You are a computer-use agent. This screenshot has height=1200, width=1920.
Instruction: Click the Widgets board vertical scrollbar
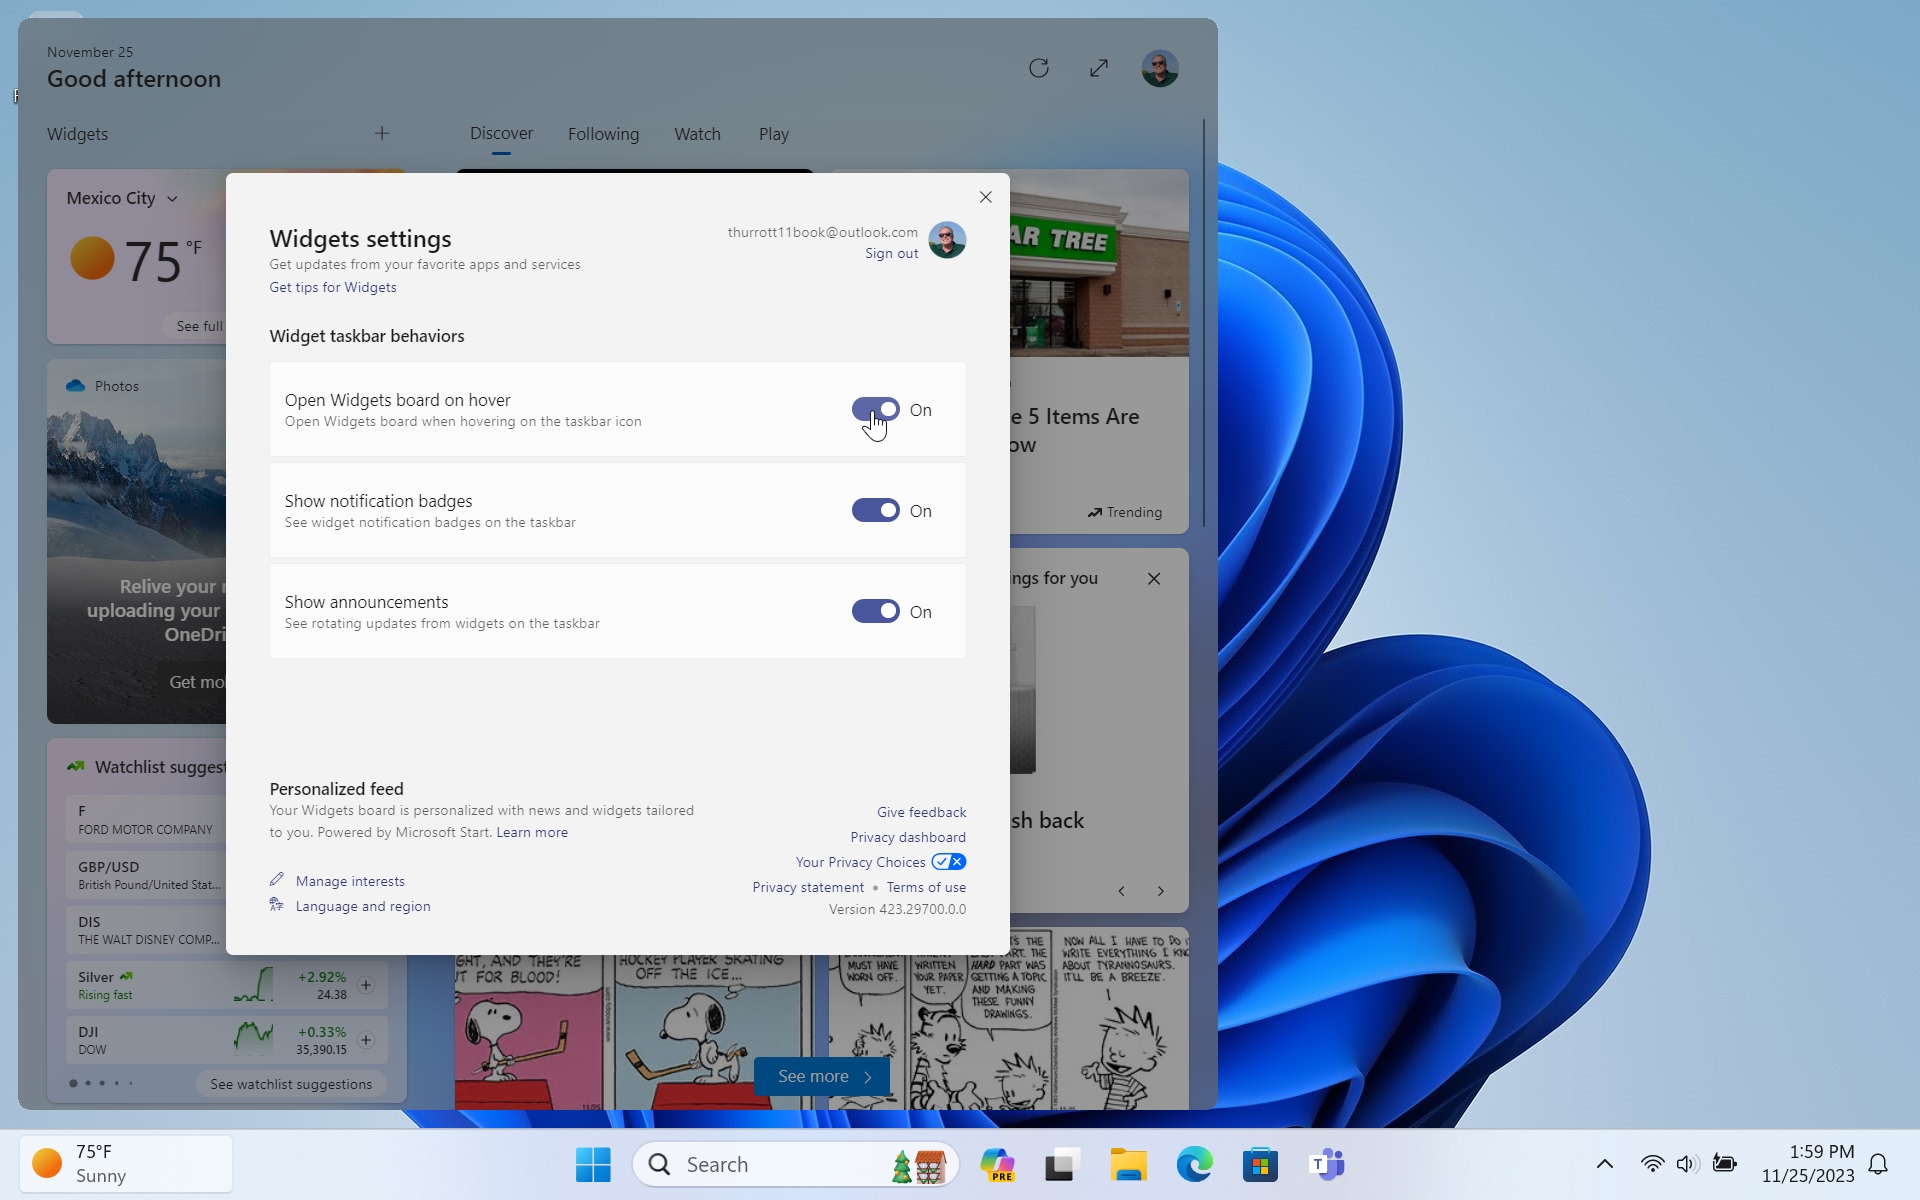[x=1203, y=320]
